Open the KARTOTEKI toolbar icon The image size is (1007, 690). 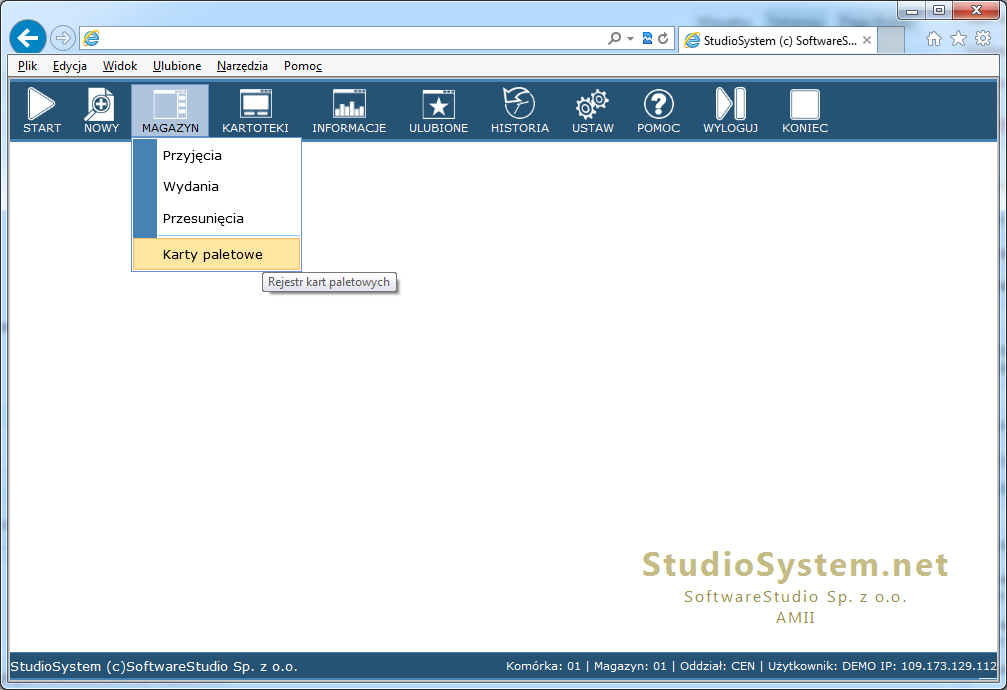255,110
